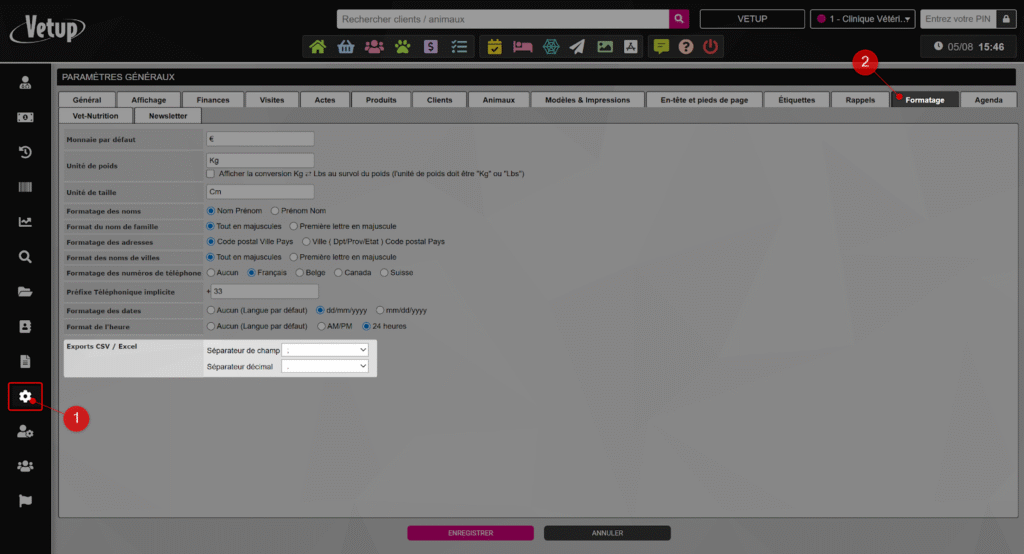The image size is (1024, 554).
Task: Click the barcode icon in sidebar
Action: [x=26, y=187]
